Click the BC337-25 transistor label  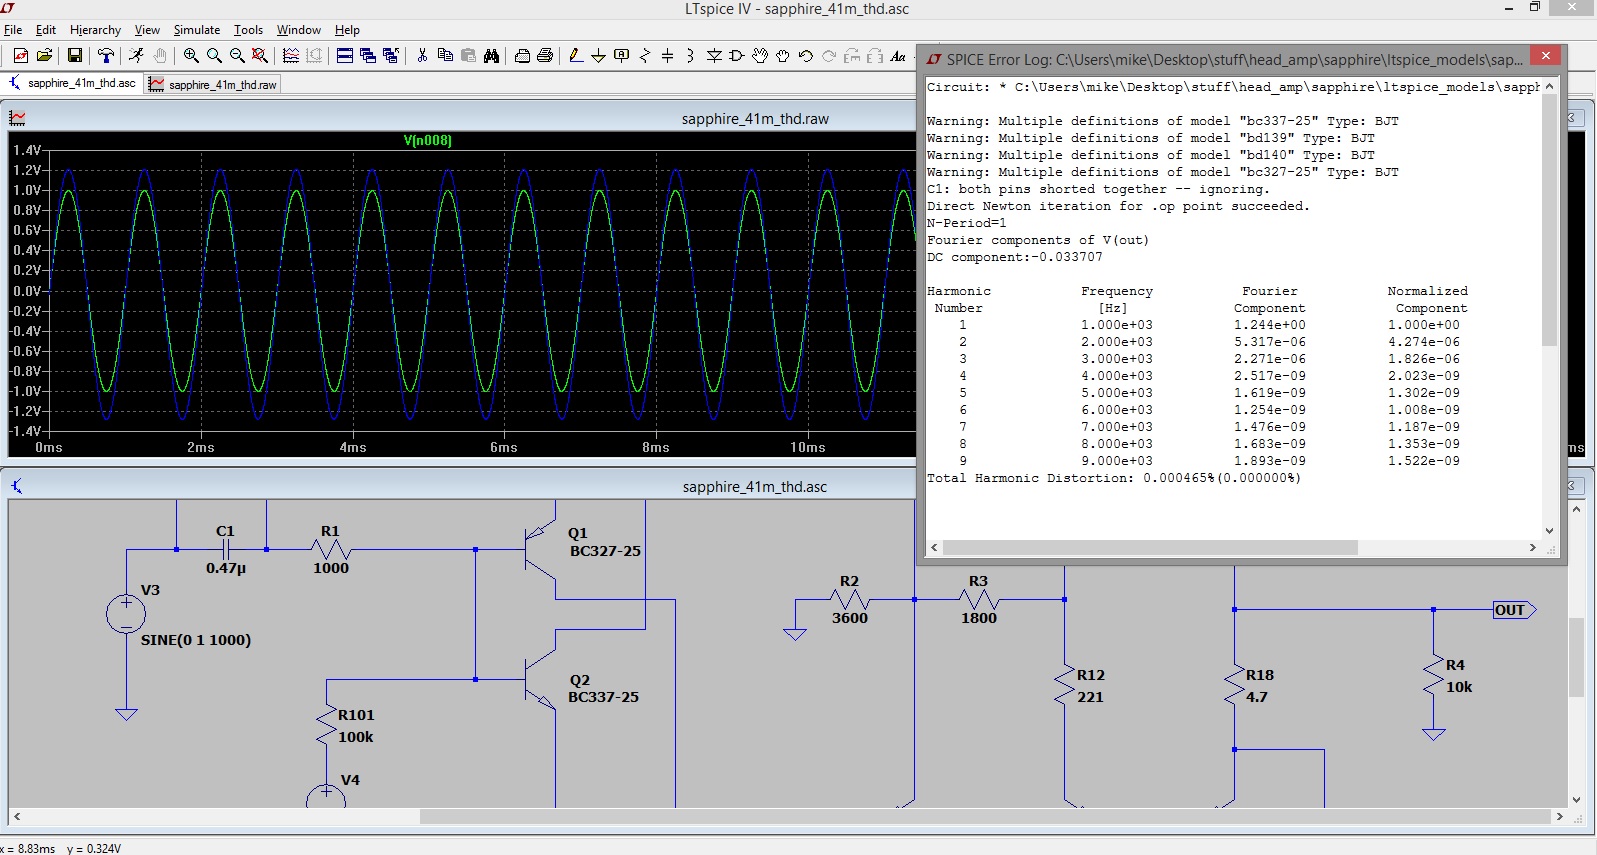(x=603, y=697)
